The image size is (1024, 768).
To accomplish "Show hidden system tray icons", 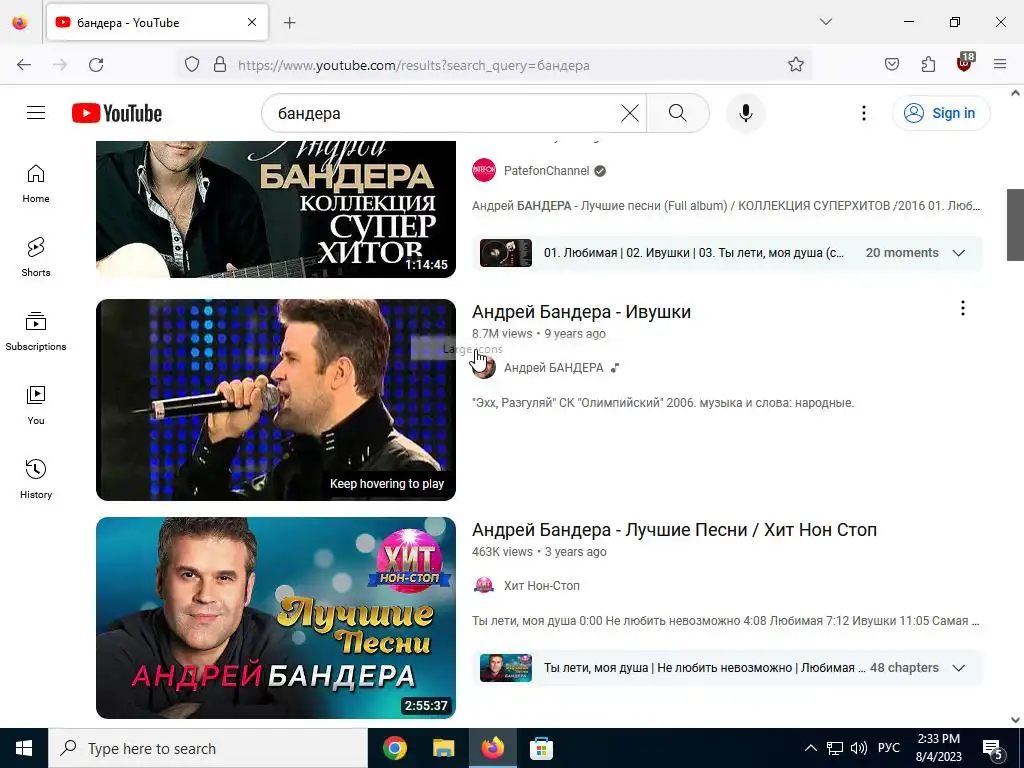I will coord(810,748).
